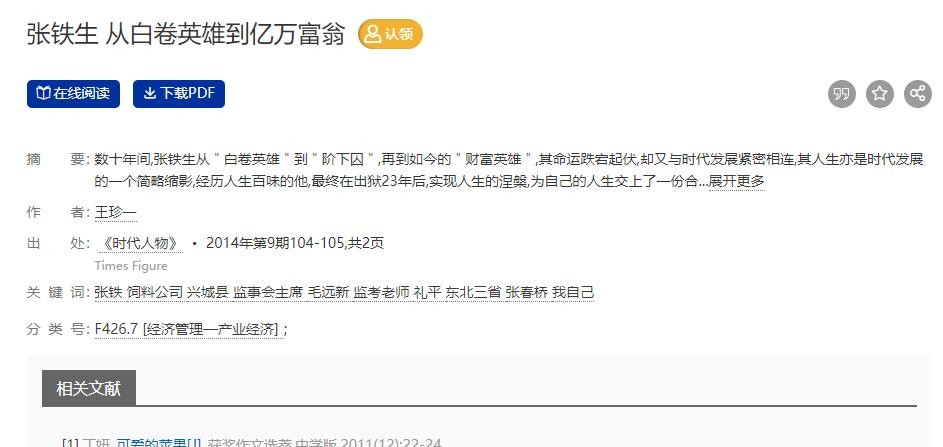
Task: Expand abstract with 展开更多
Action: point(736,180)
